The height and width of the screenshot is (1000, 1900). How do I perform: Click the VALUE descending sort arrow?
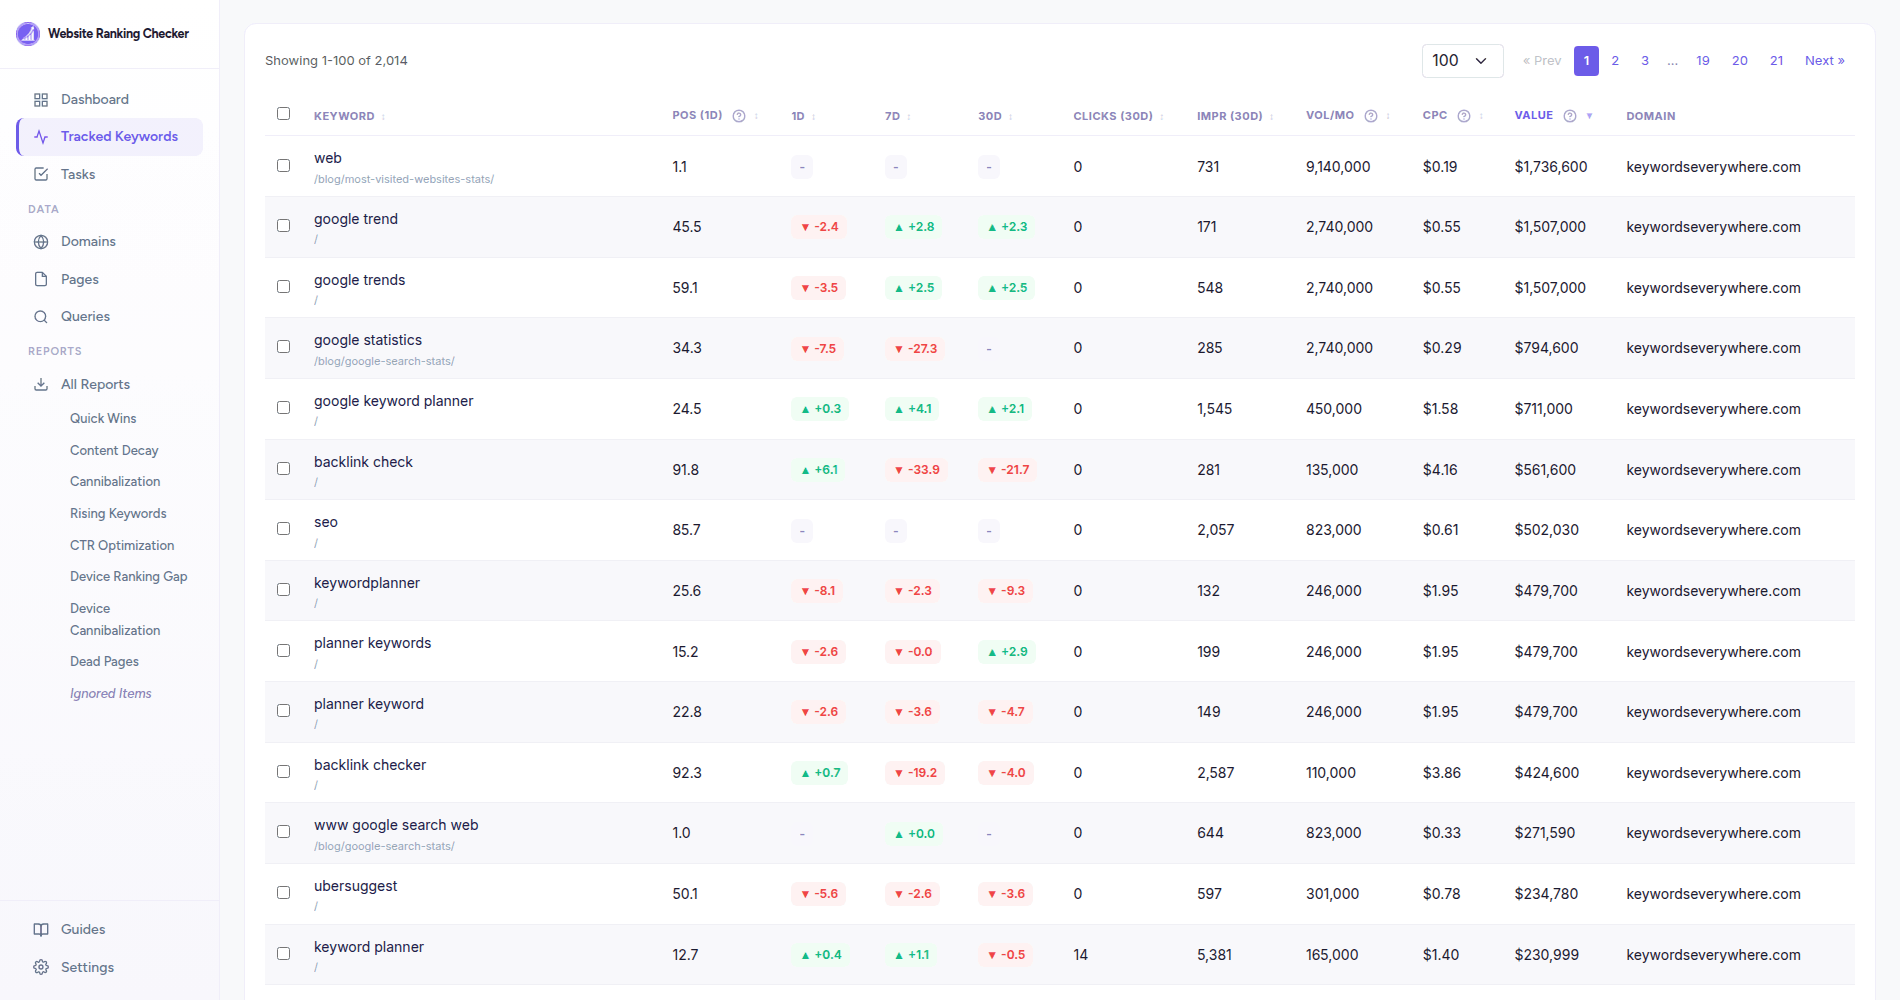coord(1589,116)
